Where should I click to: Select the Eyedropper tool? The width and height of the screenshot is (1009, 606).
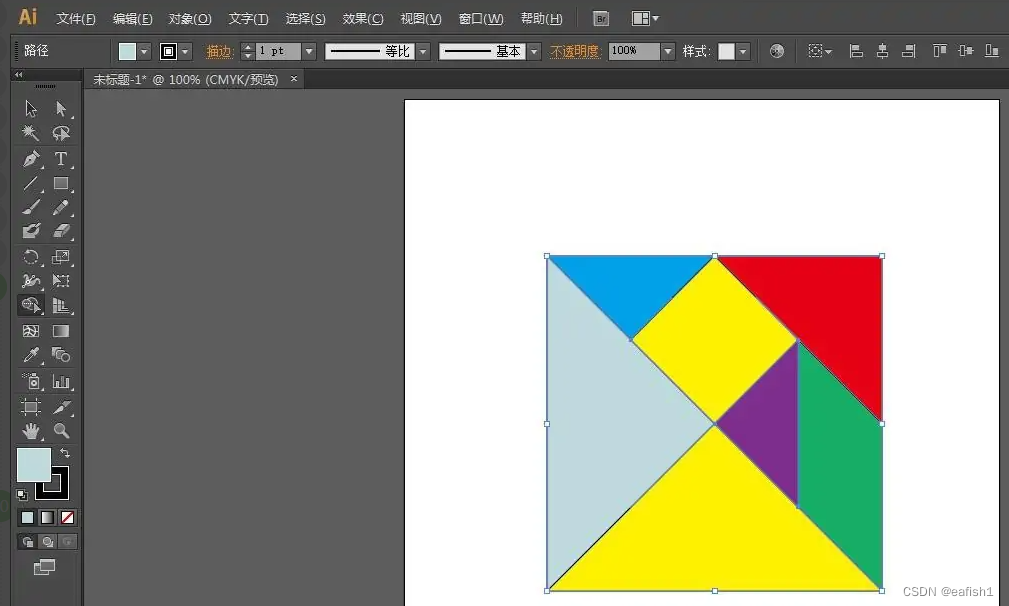click(x=30, y=355)
